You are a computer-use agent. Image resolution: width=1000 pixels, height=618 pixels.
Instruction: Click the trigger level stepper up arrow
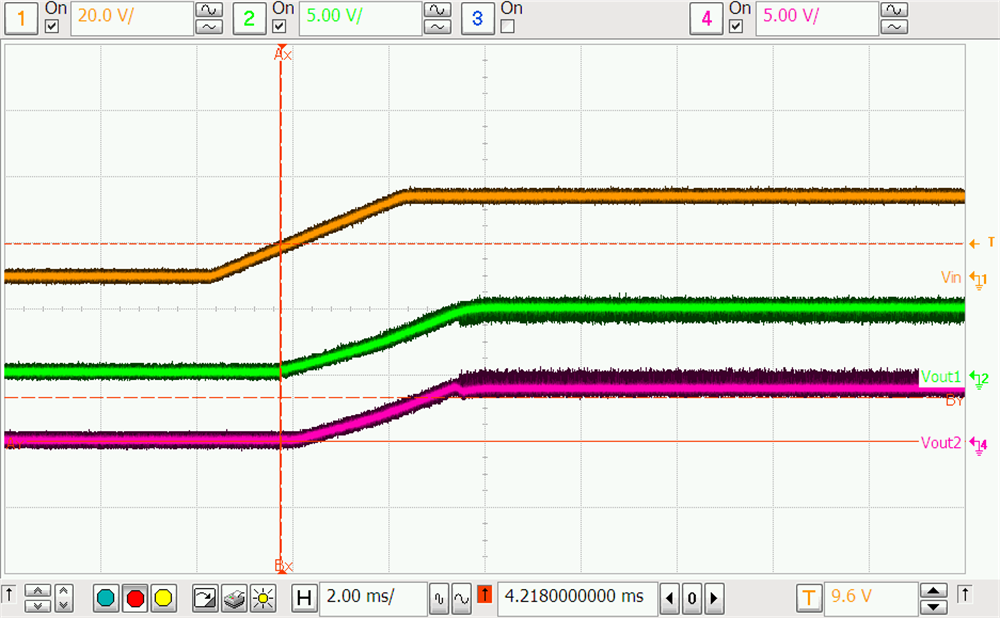coord(933,591)
